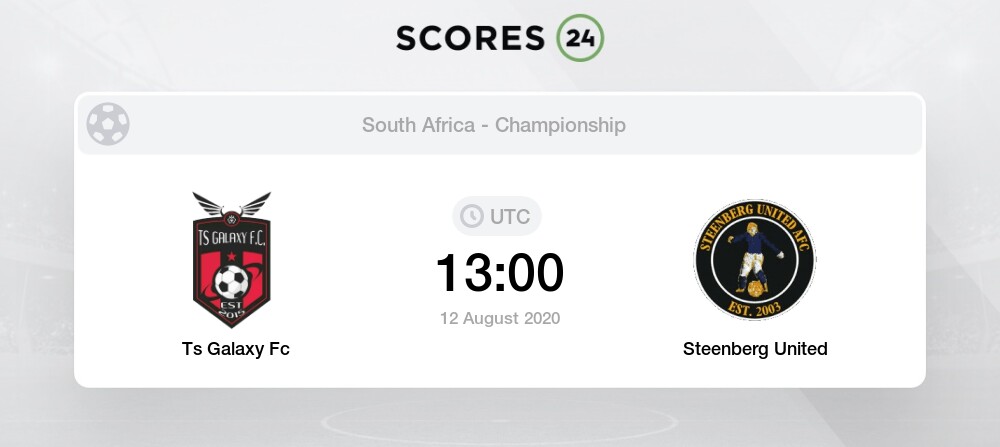1000x447 pixels.
Task: Click the Steenberg United round crest
Action: 755,259
